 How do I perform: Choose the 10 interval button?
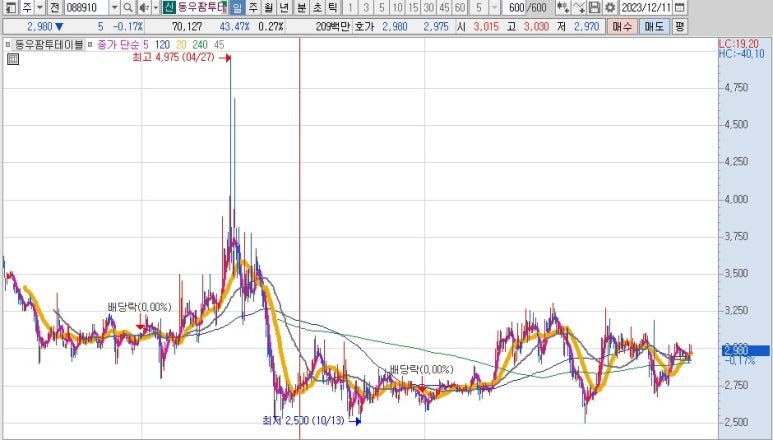click(397, 7)
